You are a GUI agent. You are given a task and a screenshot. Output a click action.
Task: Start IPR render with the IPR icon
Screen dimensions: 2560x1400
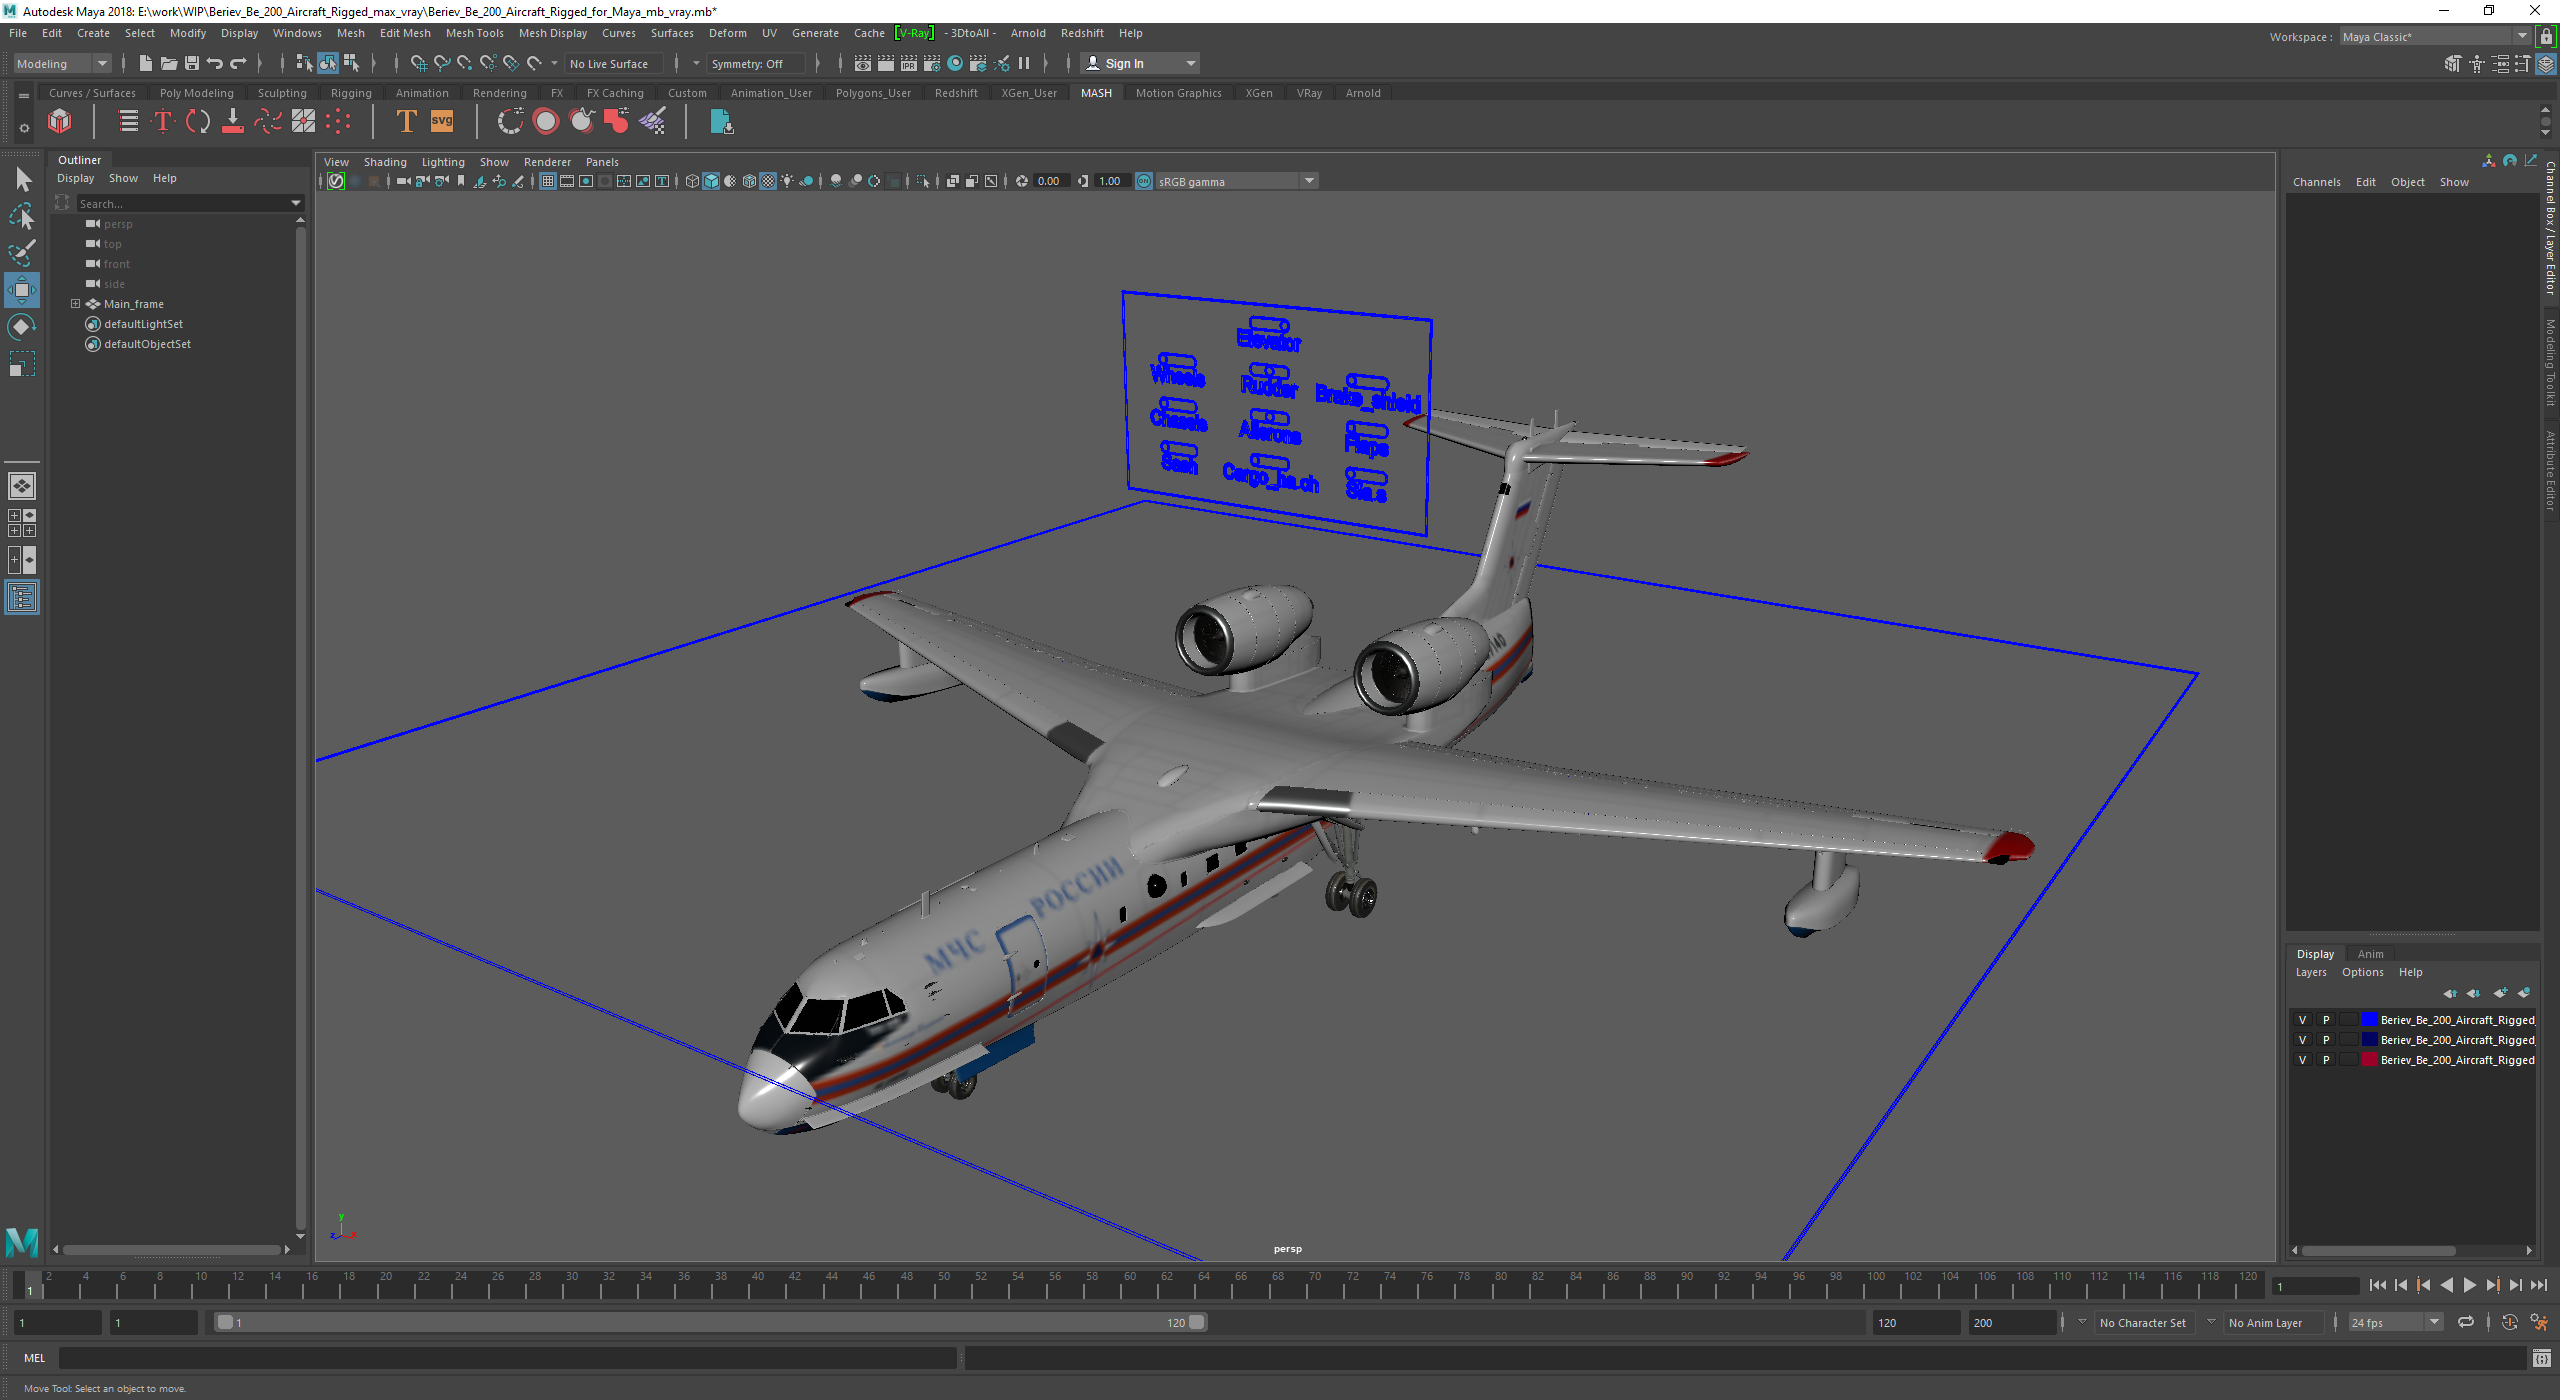tap(908, 63)
